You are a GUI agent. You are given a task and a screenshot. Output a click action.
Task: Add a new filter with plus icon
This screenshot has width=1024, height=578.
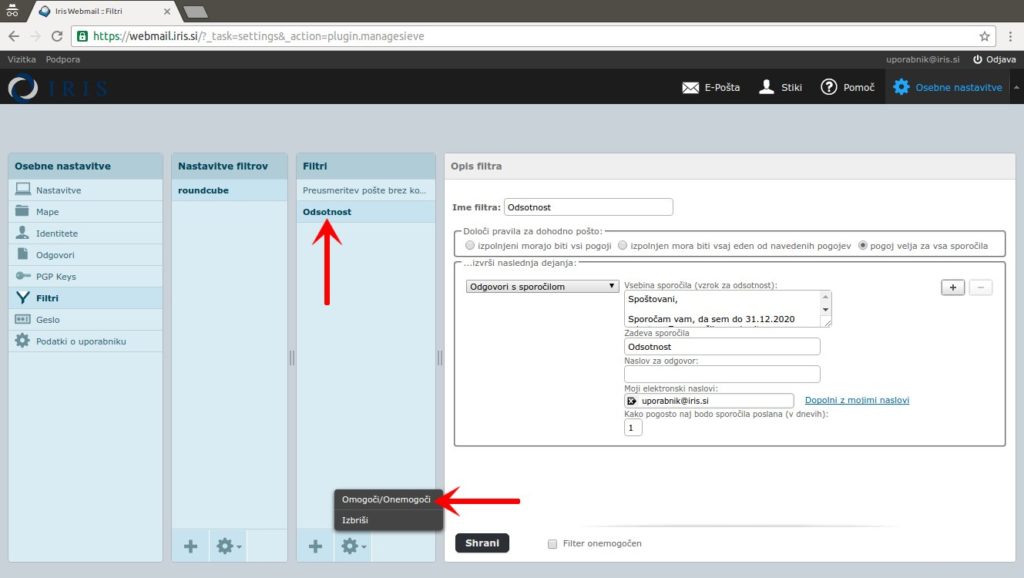coord(315,546)
